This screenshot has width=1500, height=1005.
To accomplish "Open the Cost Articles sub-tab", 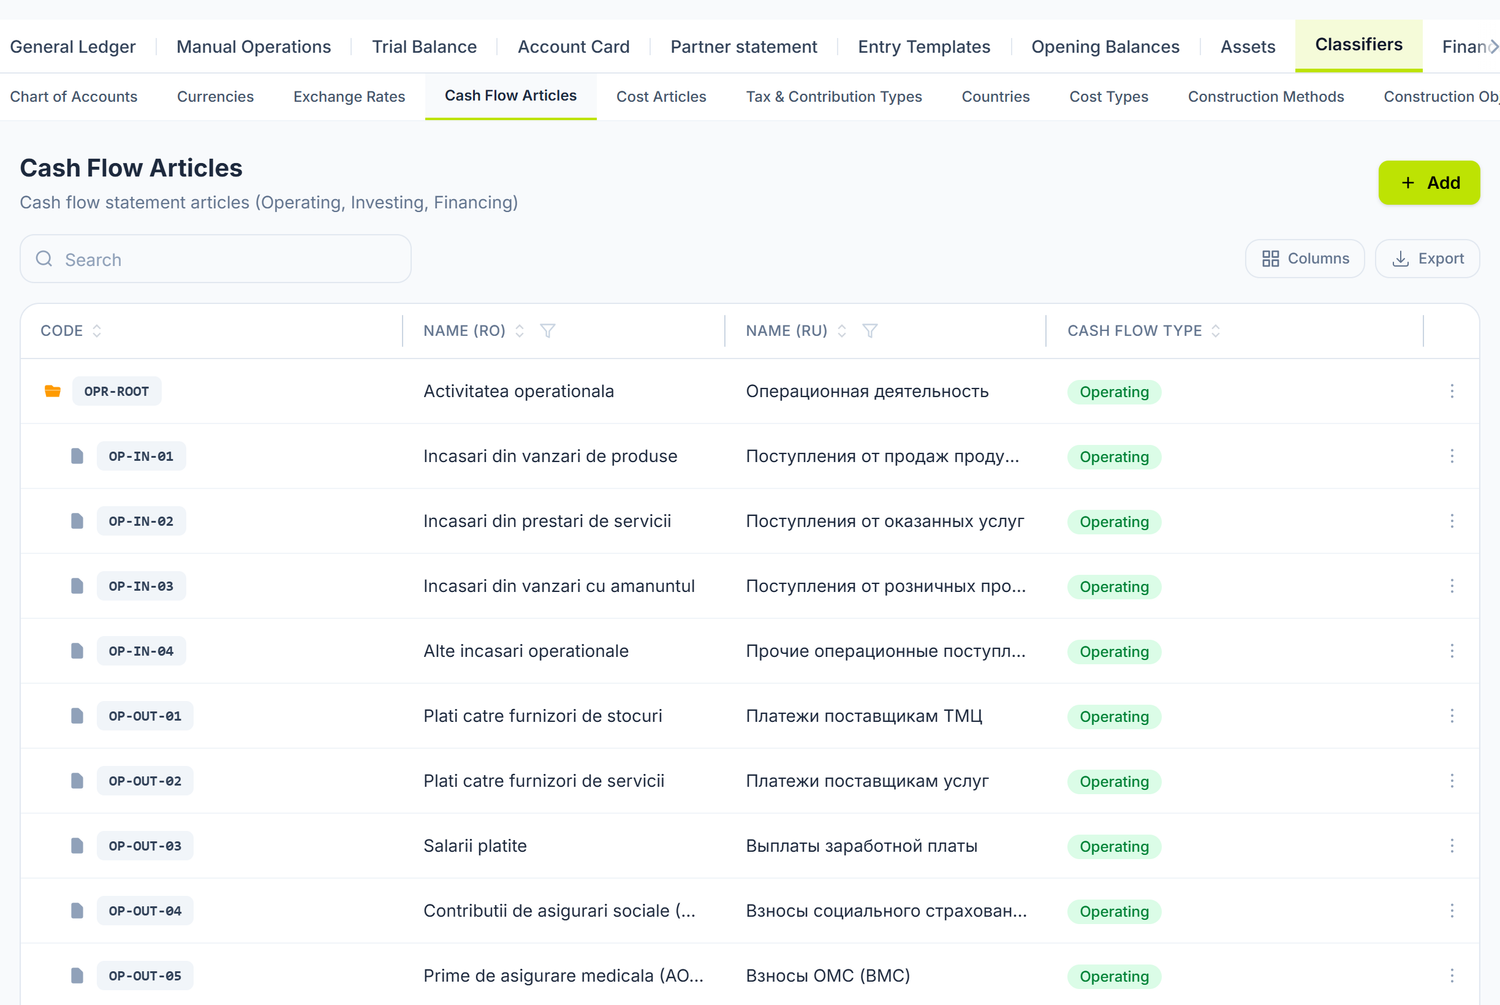I will 661,97.
